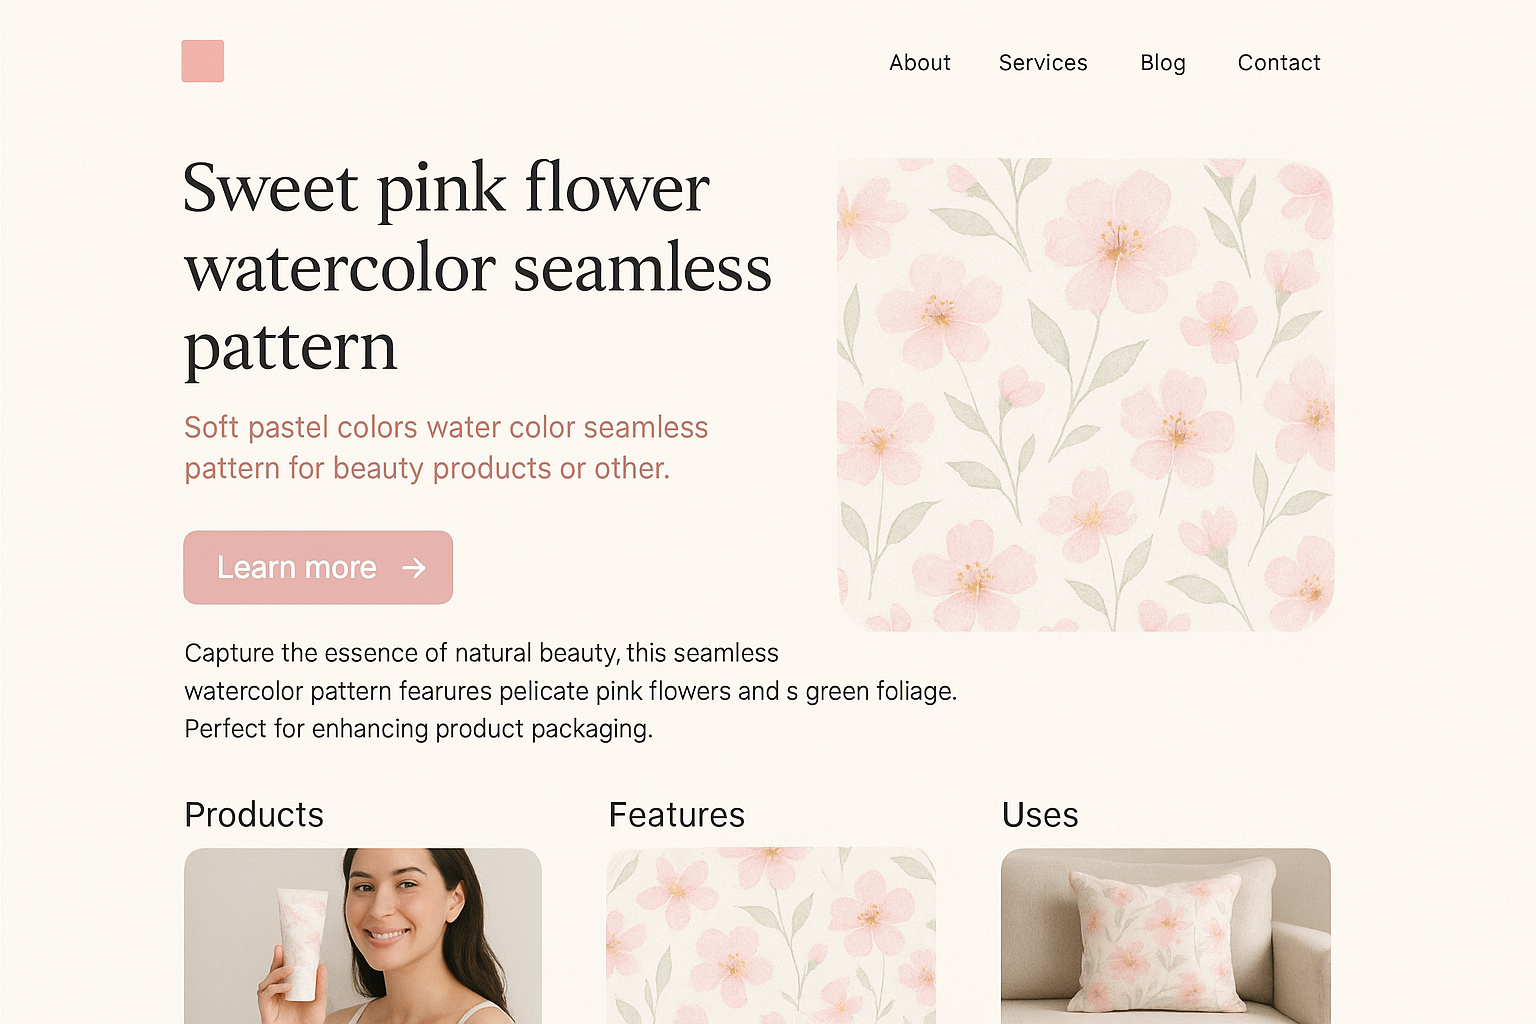
Task: Click the large hero floral pattern image
Action: click(x=1085, y=394)
